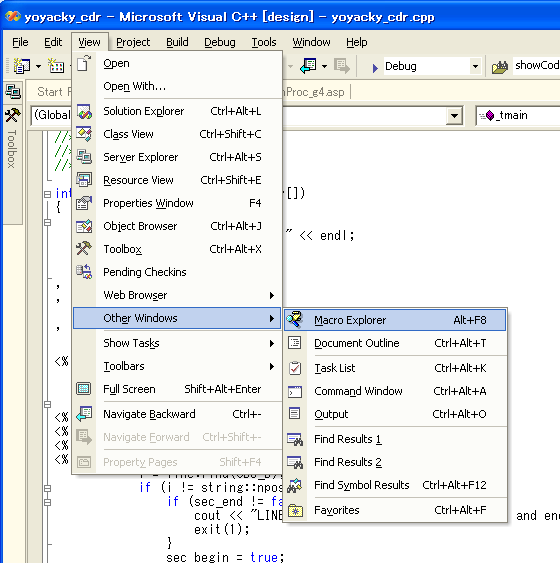Open the Help menu
The width and height of the screenshot is (560, 563).
click(x=356, y=42)
